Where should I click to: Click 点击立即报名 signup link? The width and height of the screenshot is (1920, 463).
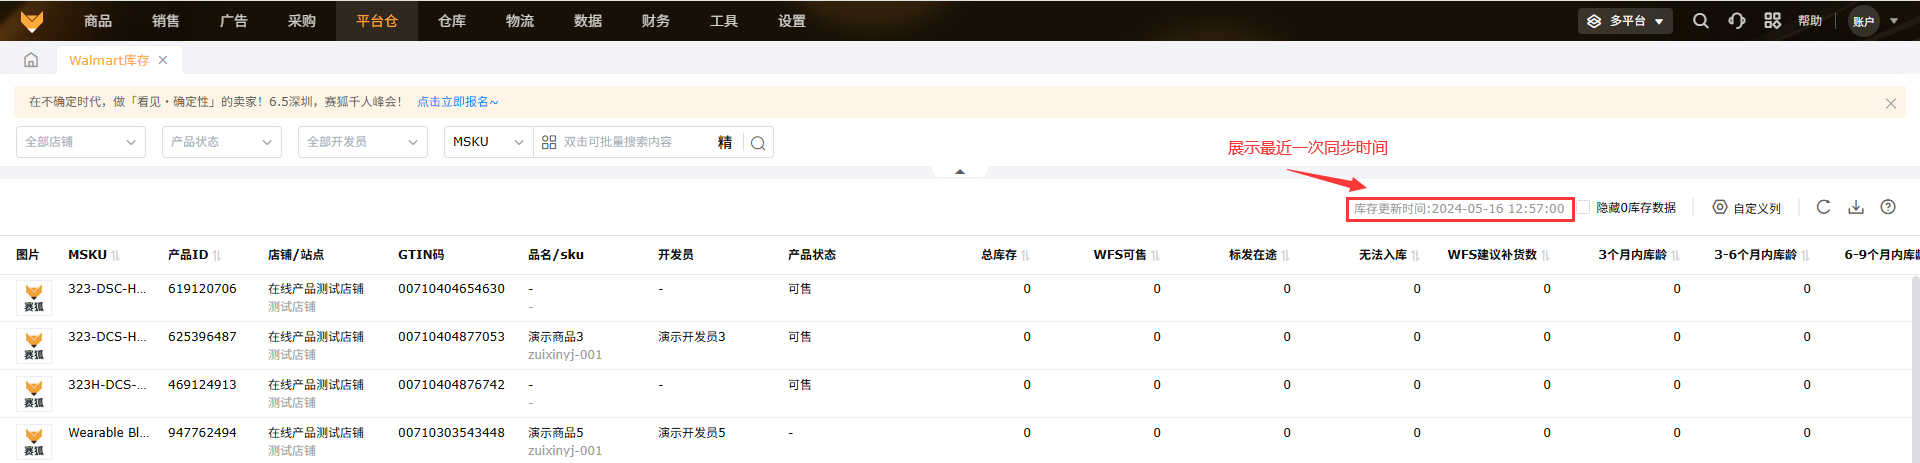(457, 102)
